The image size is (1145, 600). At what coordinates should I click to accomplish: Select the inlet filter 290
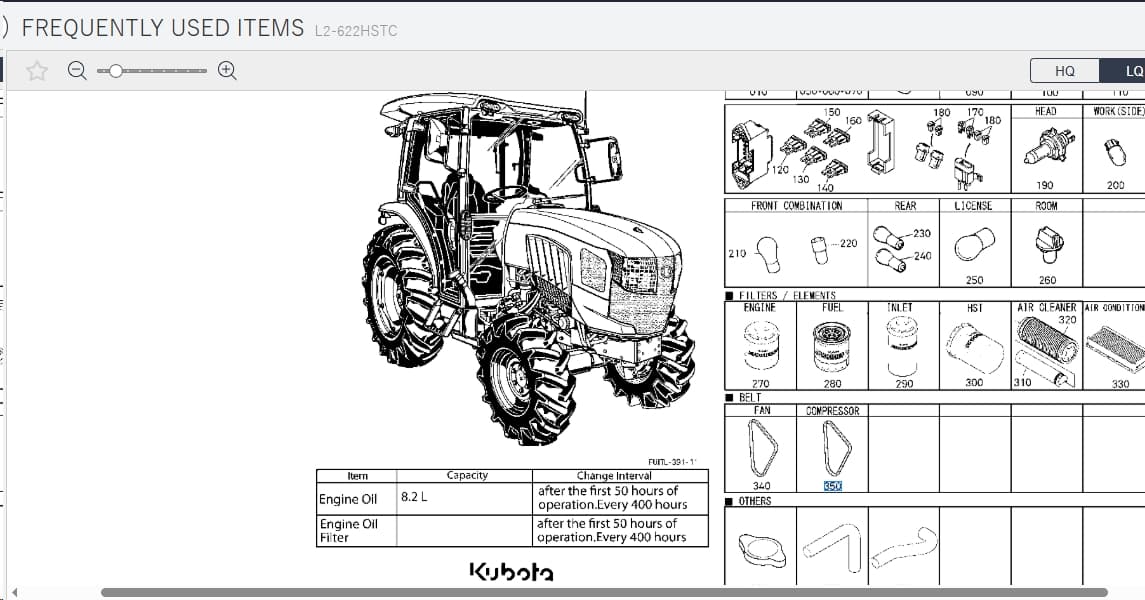pyautogui.click(x=902, y=346)
